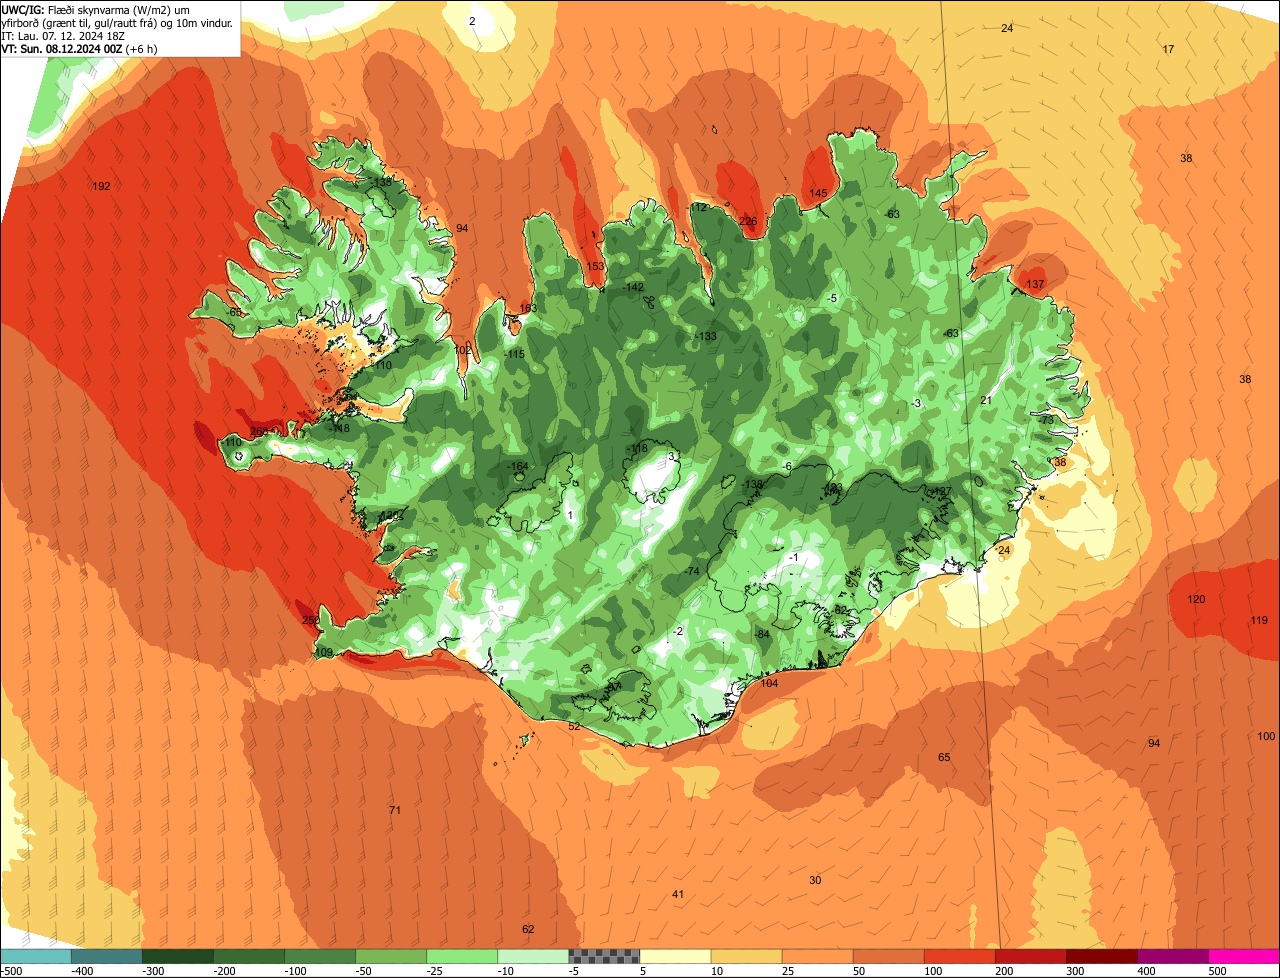The width and height of the screenshot is (1280, 978).
Task: Click the magenta legend swatch right of 500
Action: coord(1244,956)
